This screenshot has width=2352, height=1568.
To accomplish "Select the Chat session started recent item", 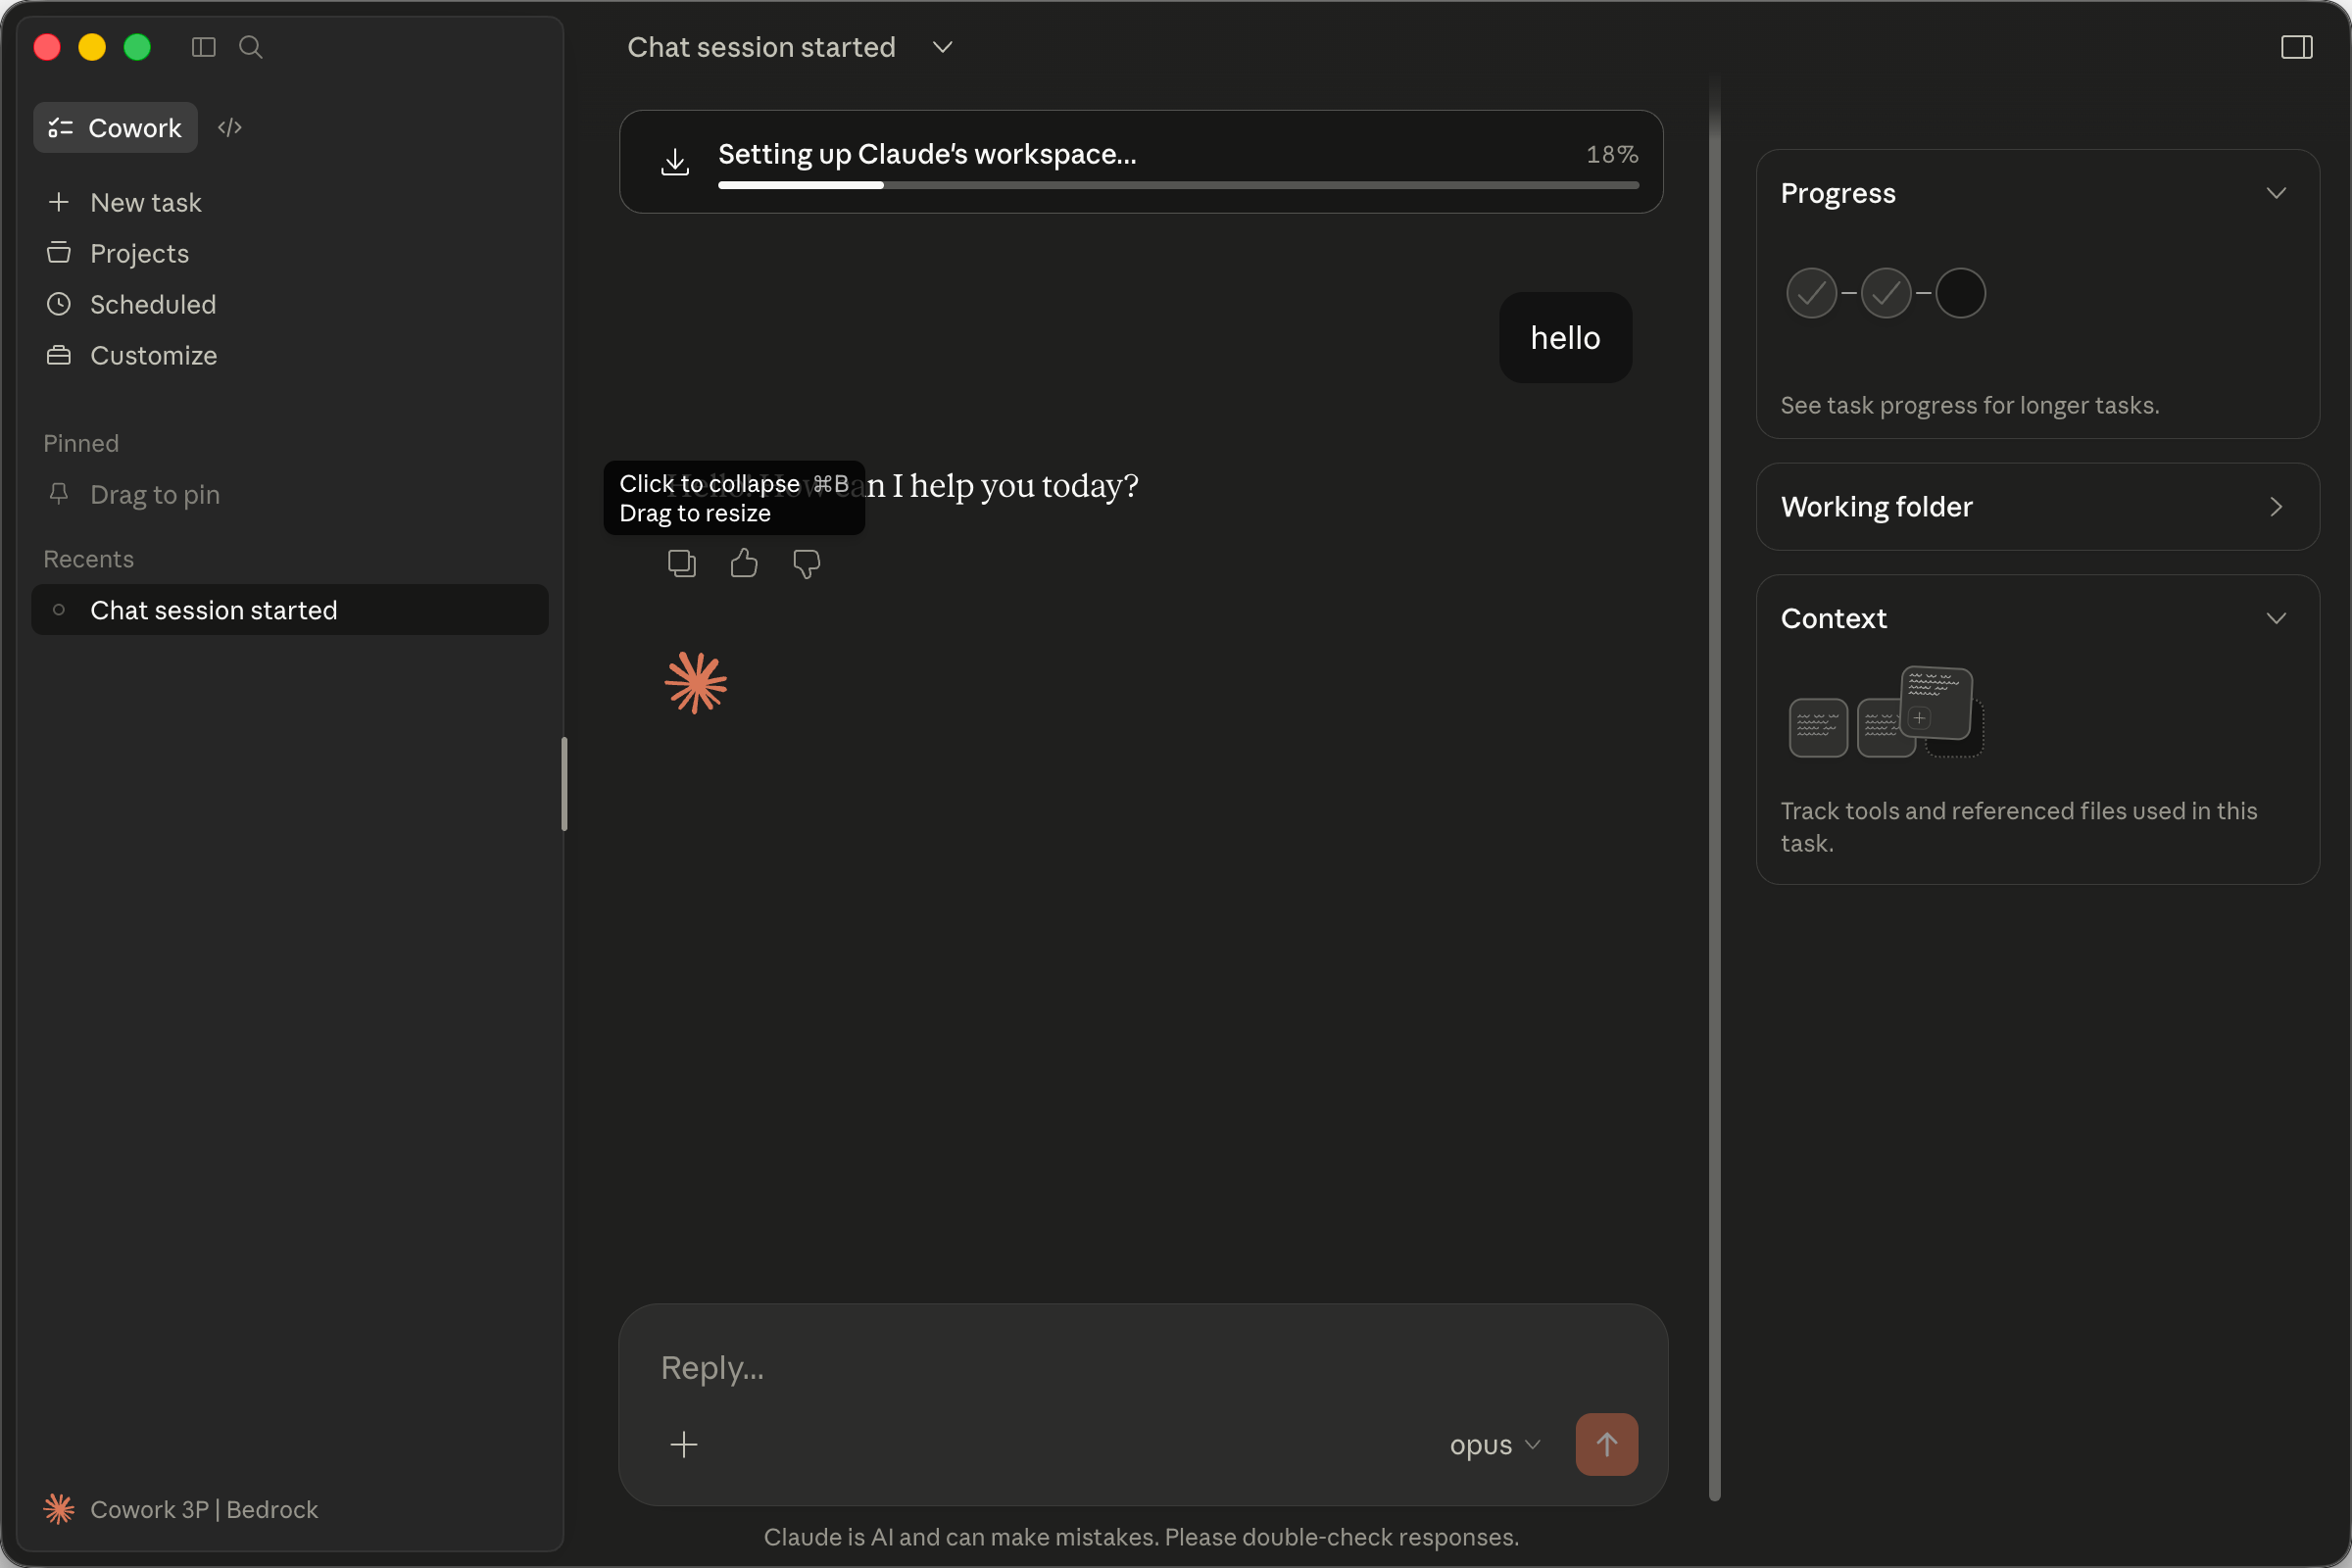I will [290, 610].
